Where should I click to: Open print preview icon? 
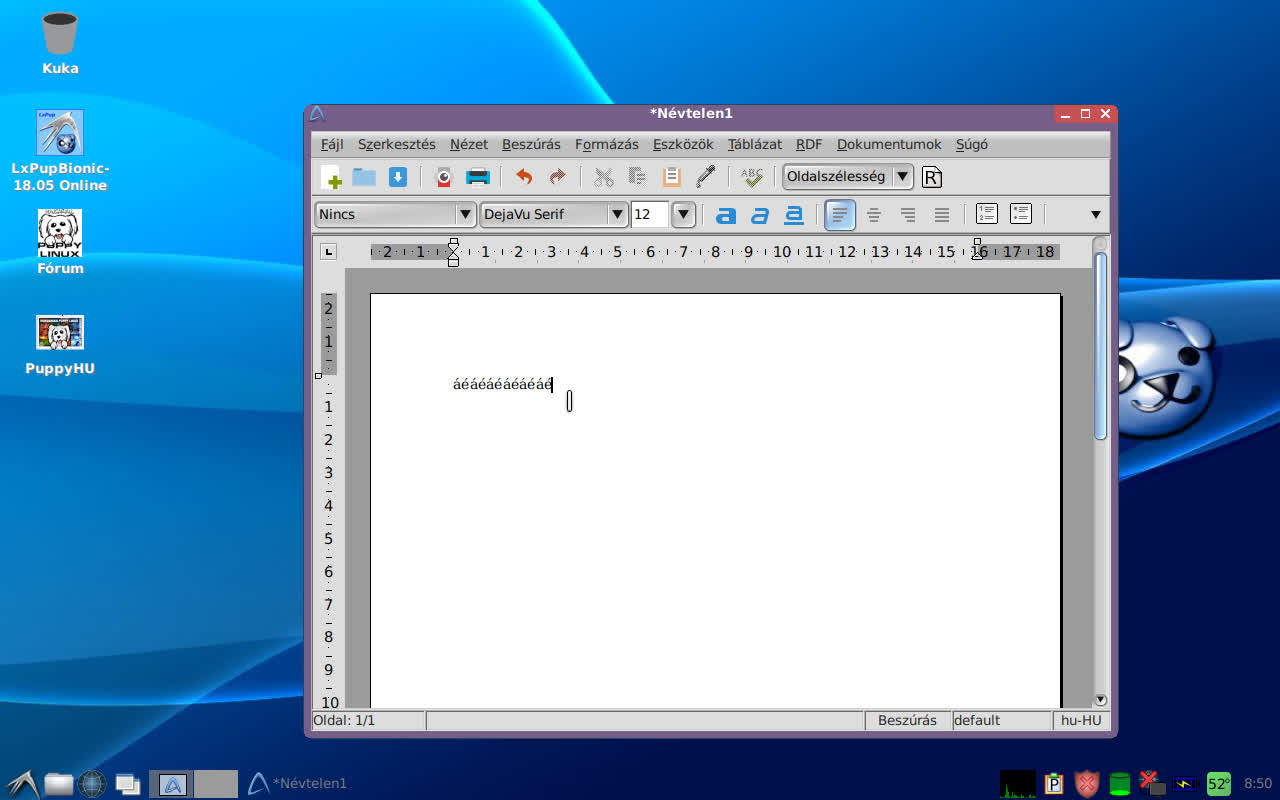(x=444, y=177)
